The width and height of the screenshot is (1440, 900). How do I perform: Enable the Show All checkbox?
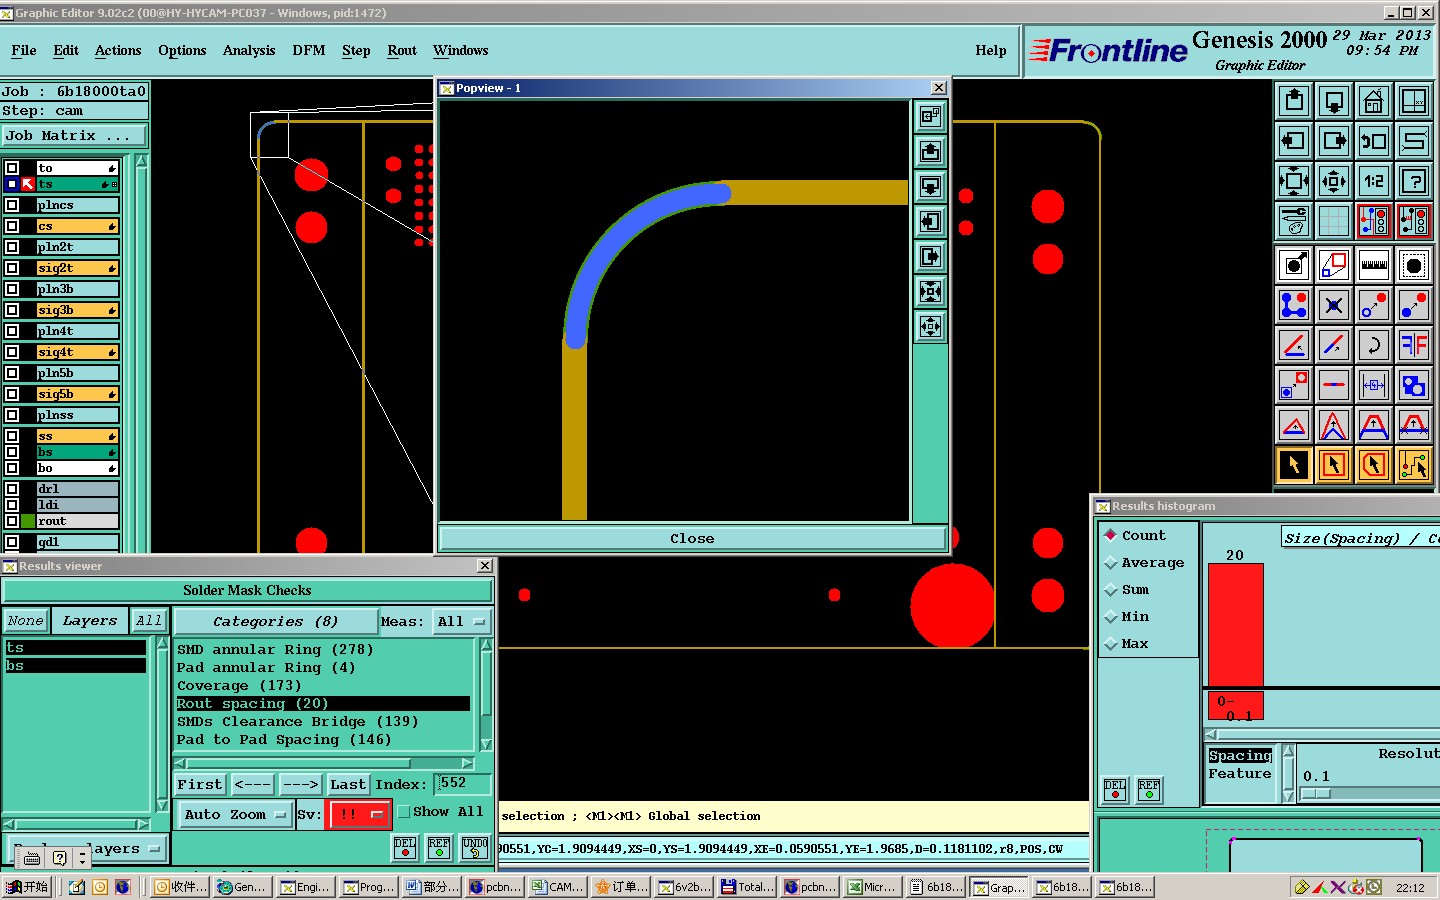(405, 812)
